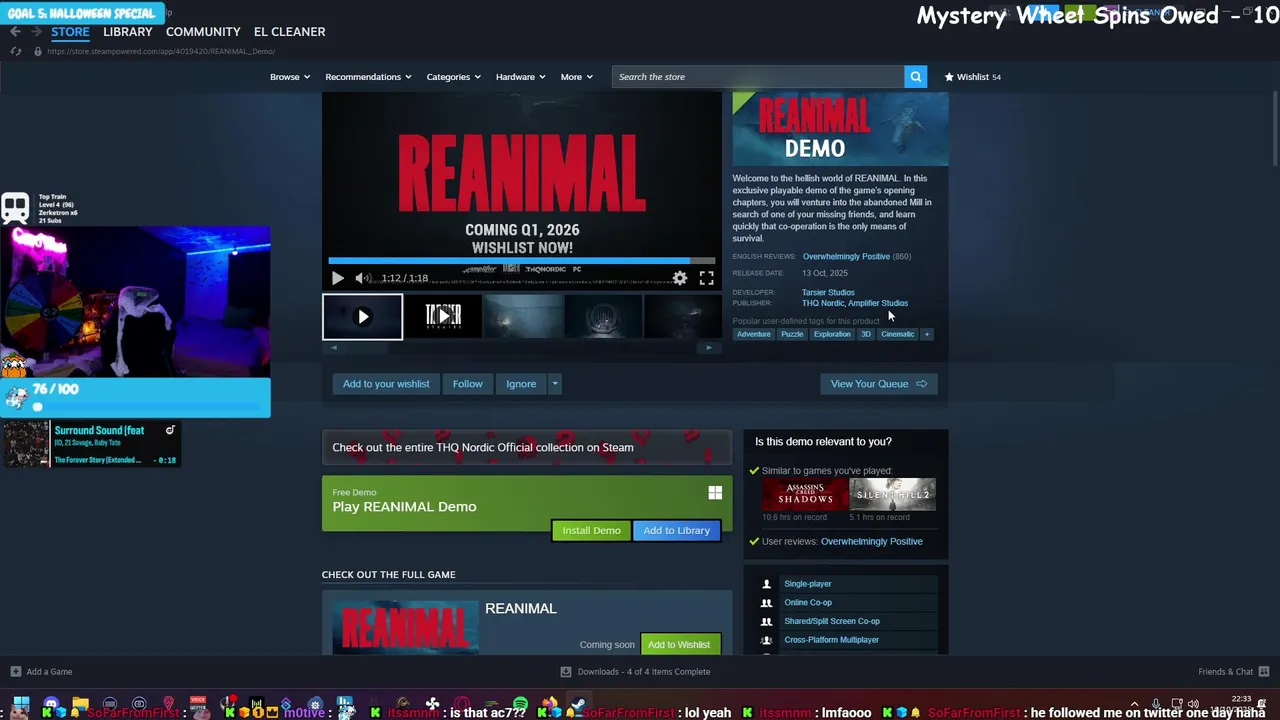Expand more tags with plus button
This screenshot has height=720, width=1280.
[x=927, y=334]
